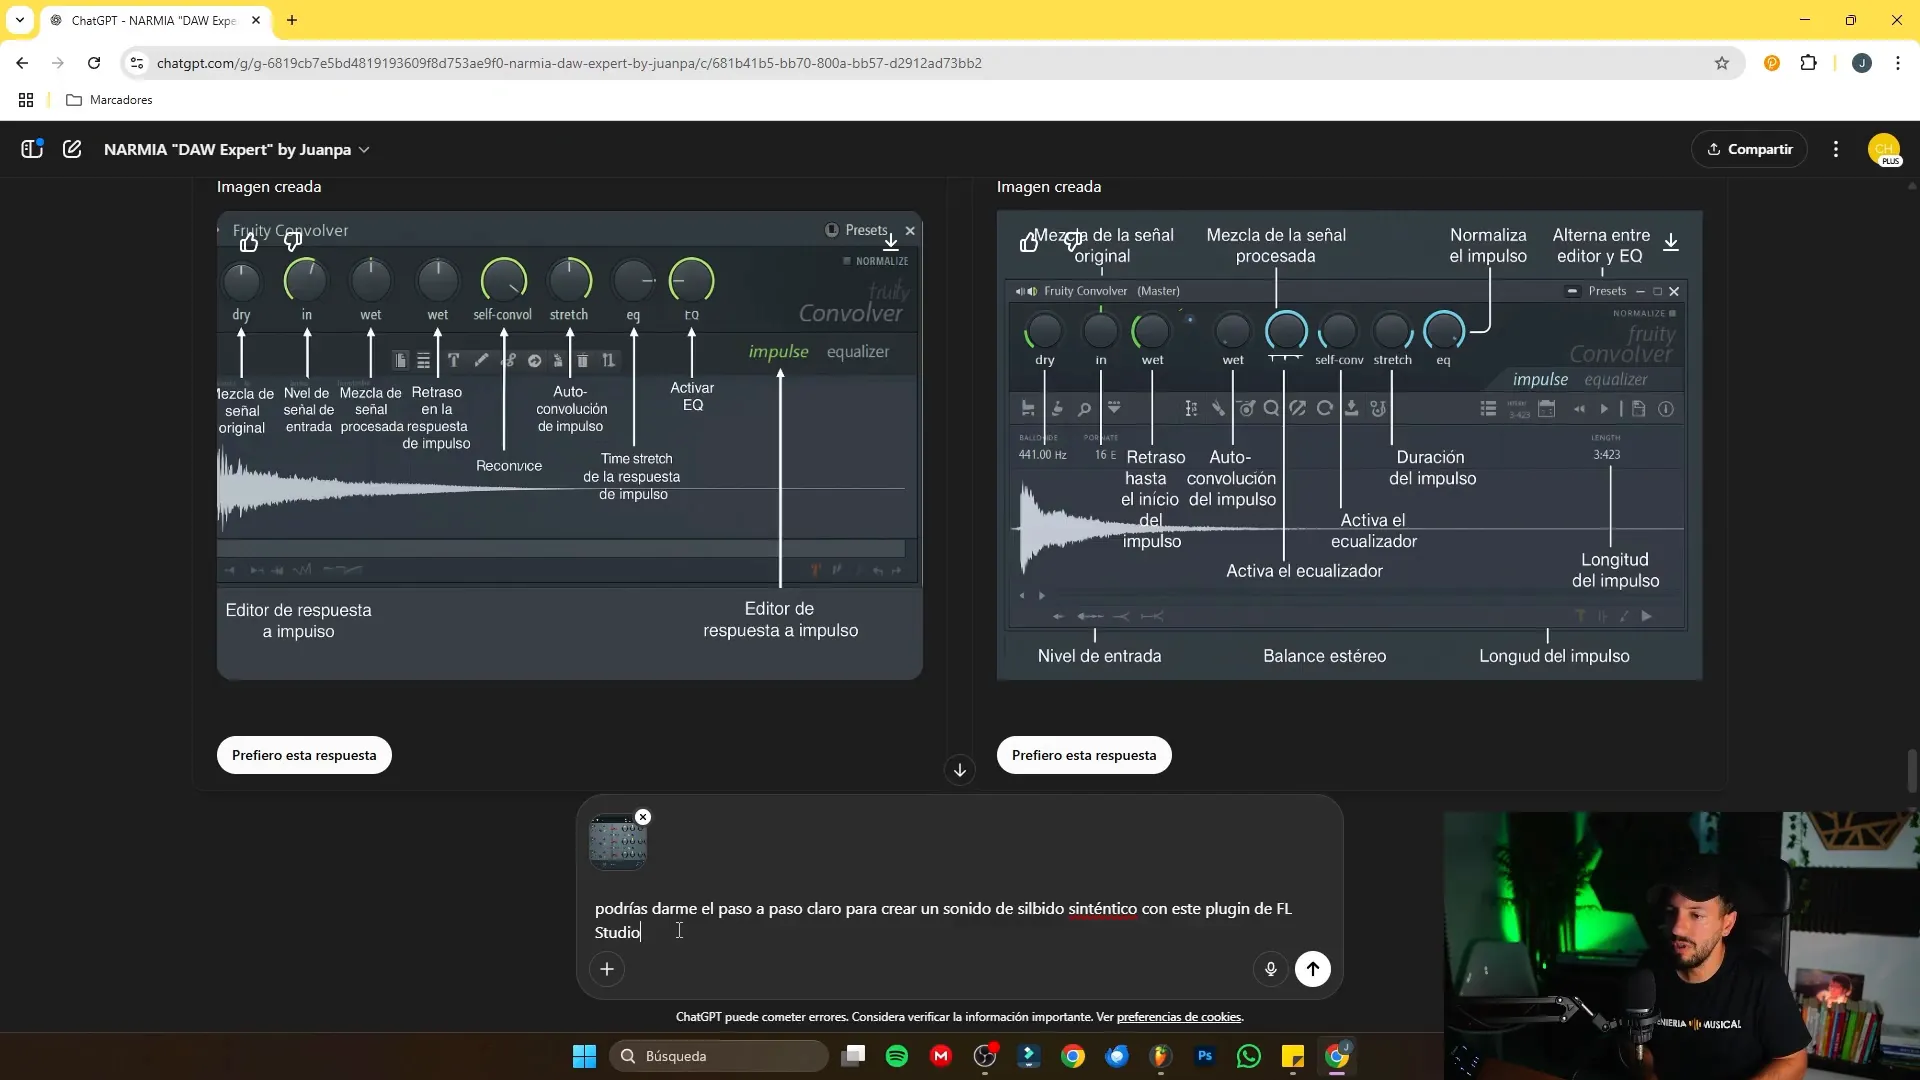The height and width of the screenshot is (1080, 1920).
Task: Click thumbs down on right image
Action: pyautogui.click(x=1073, y=242)
